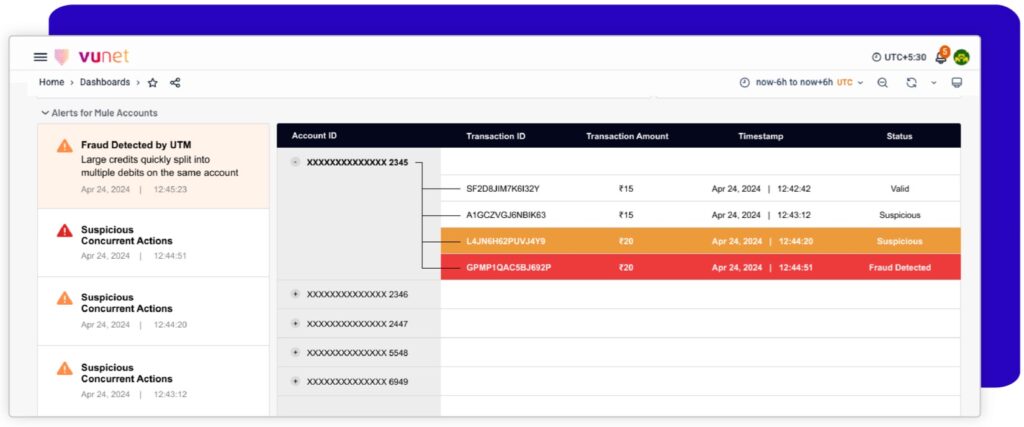Collapse account ending 2345
1024x427 pixels.
click(x=295, y=162)
